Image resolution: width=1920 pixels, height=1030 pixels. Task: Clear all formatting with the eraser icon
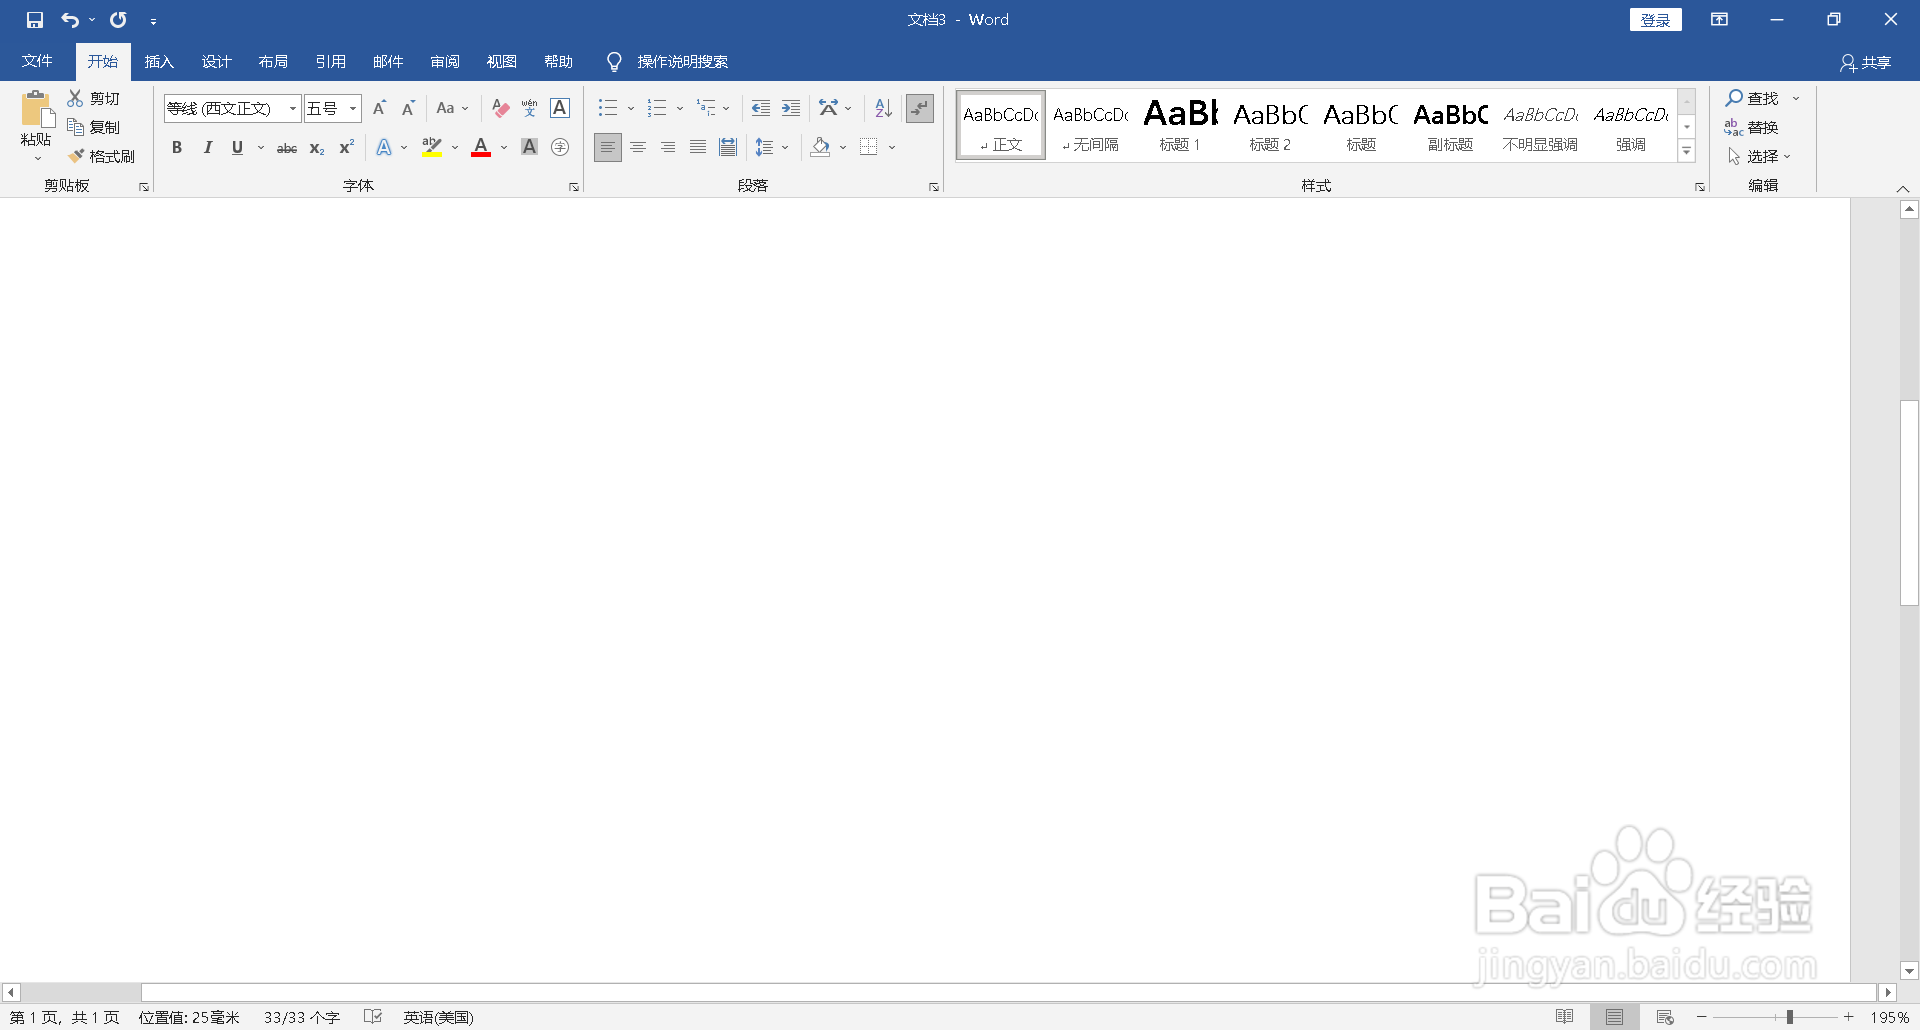click(x=501, y=108)
